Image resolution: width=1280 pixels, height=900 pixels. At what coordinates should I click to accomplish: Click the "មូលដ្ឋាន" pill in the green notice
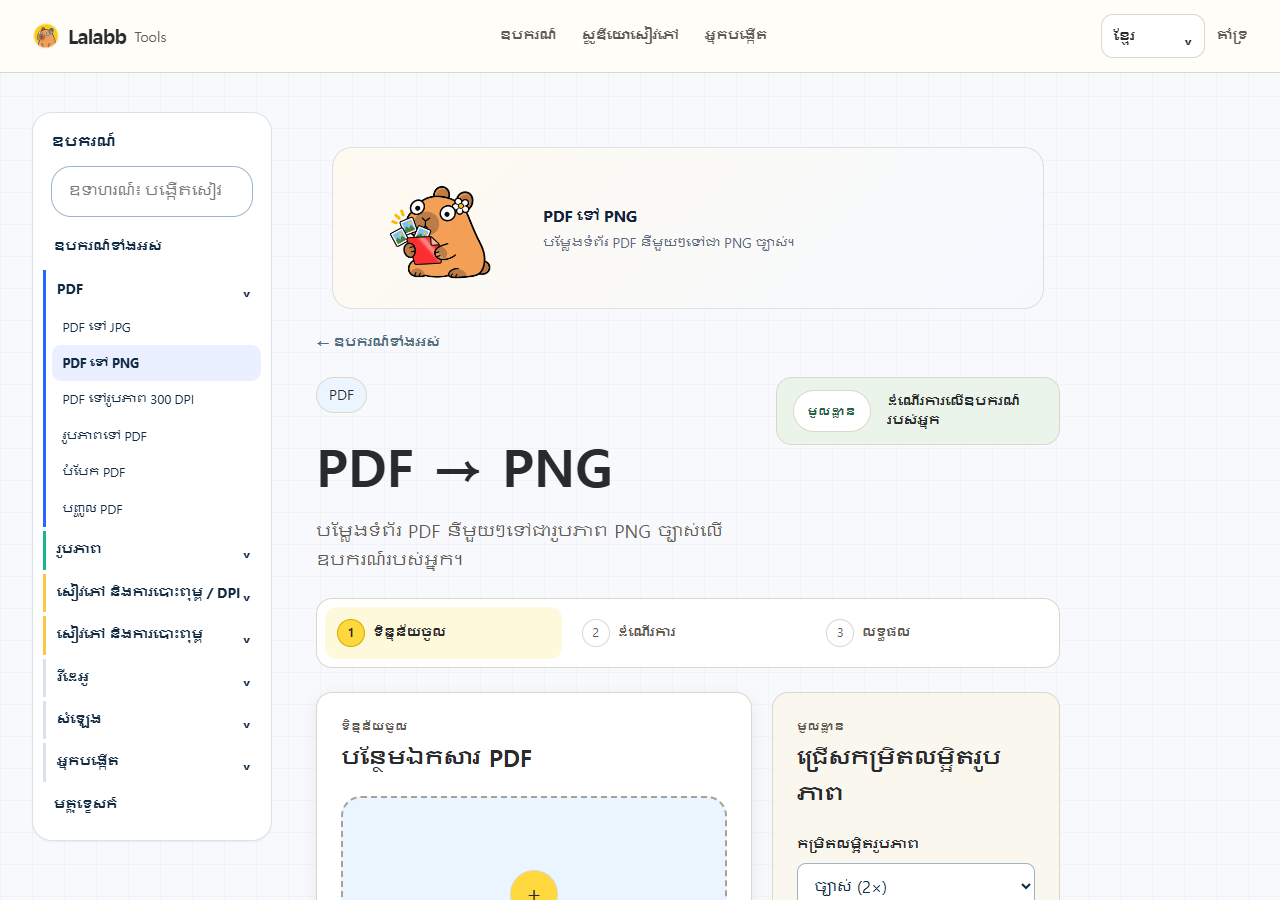(832, 411)
